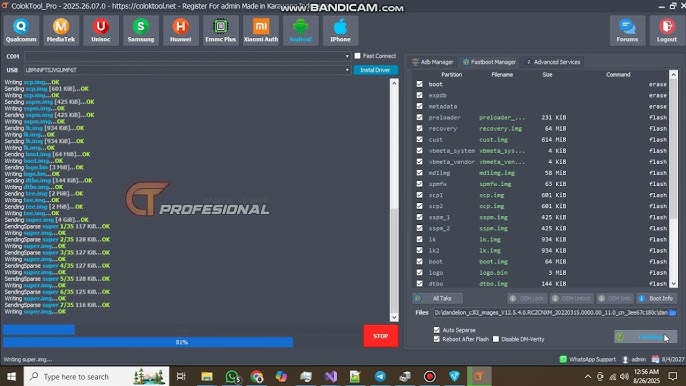Image resolution: width=686 pixels, height=386 pixels.
Task: Uncheck the md1img partition checkbox
Action: point(420,173)
